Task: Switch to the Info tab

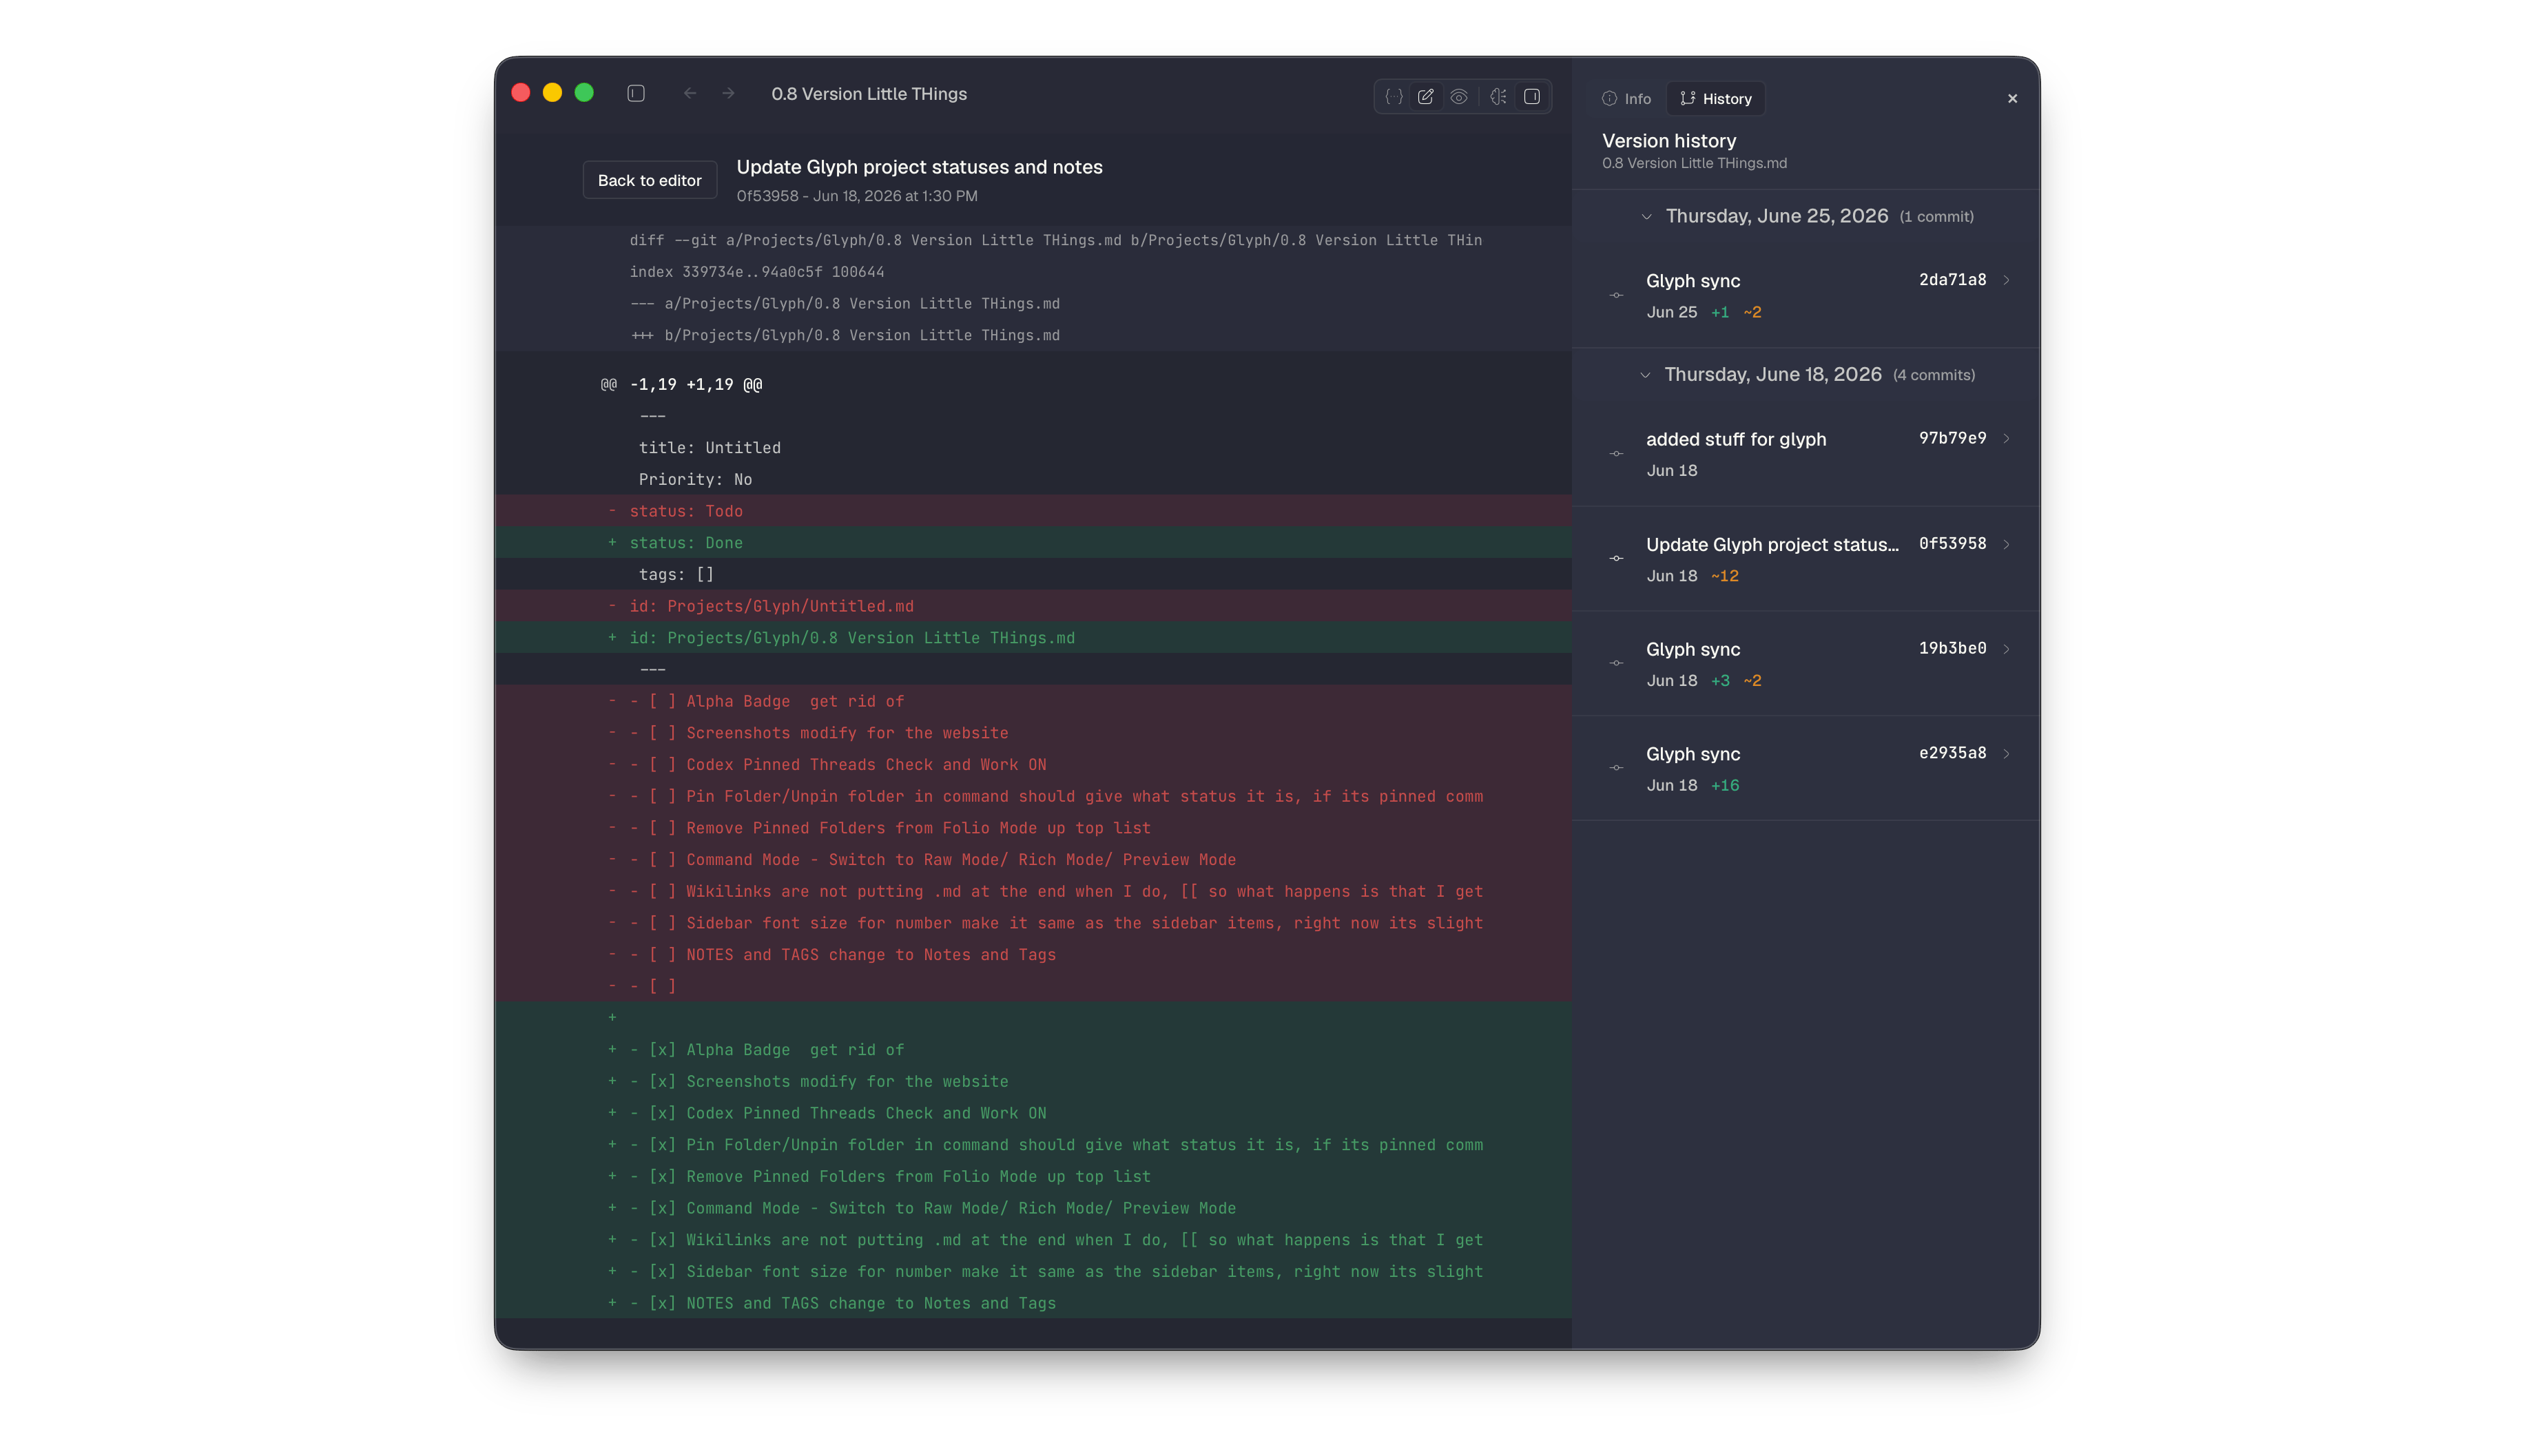Action: pos(1626,98)
